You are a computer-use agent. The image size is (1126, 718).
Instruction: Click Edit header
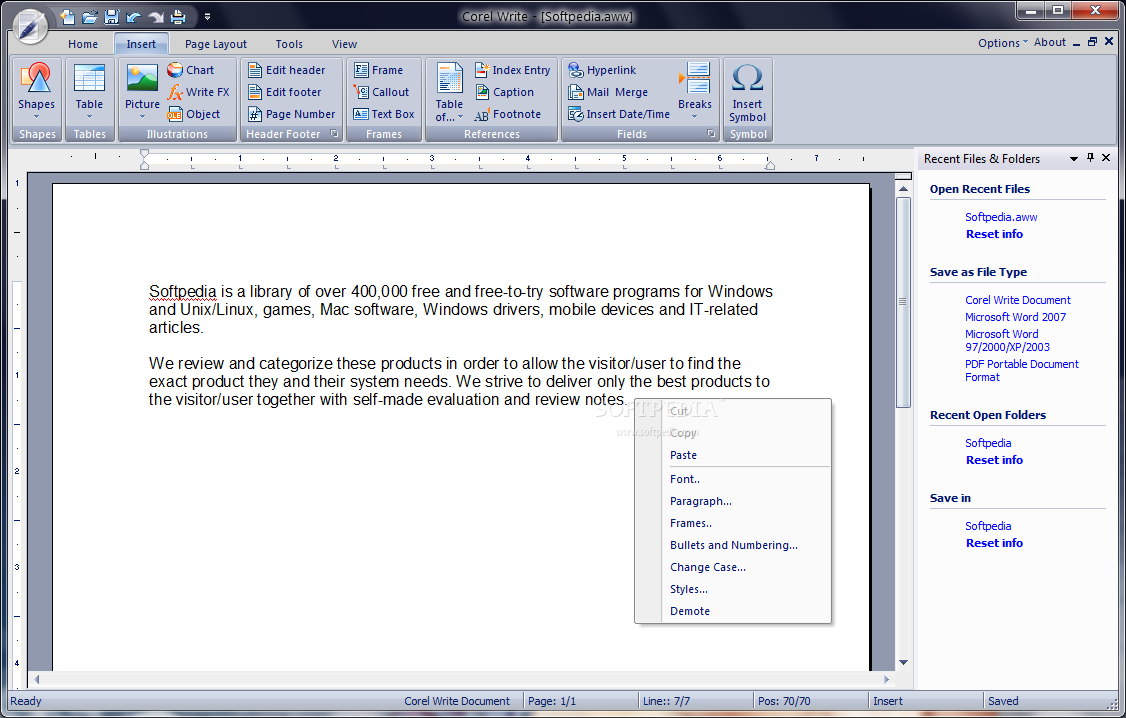click(x=287, y=70)
